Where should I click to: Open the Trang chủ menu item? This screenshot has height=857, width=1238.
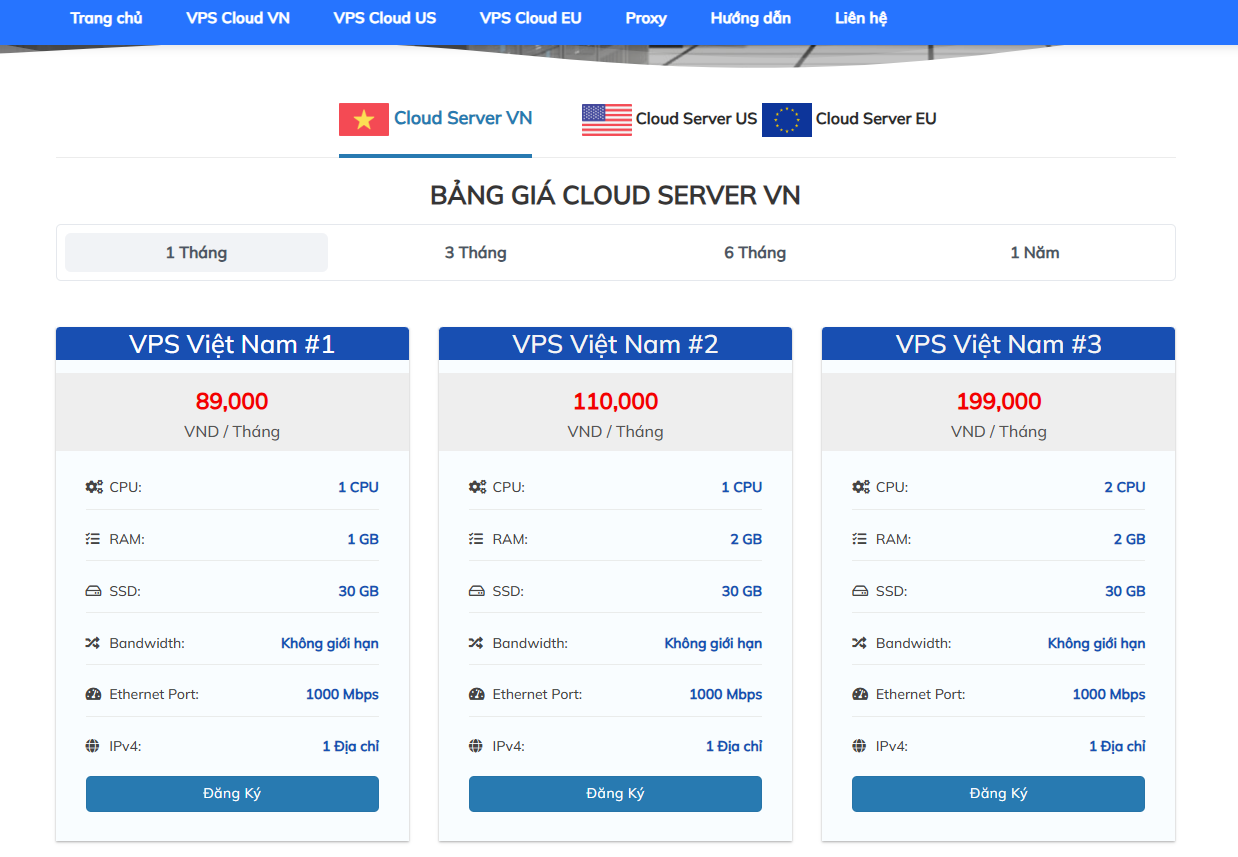tap(106, 18)
